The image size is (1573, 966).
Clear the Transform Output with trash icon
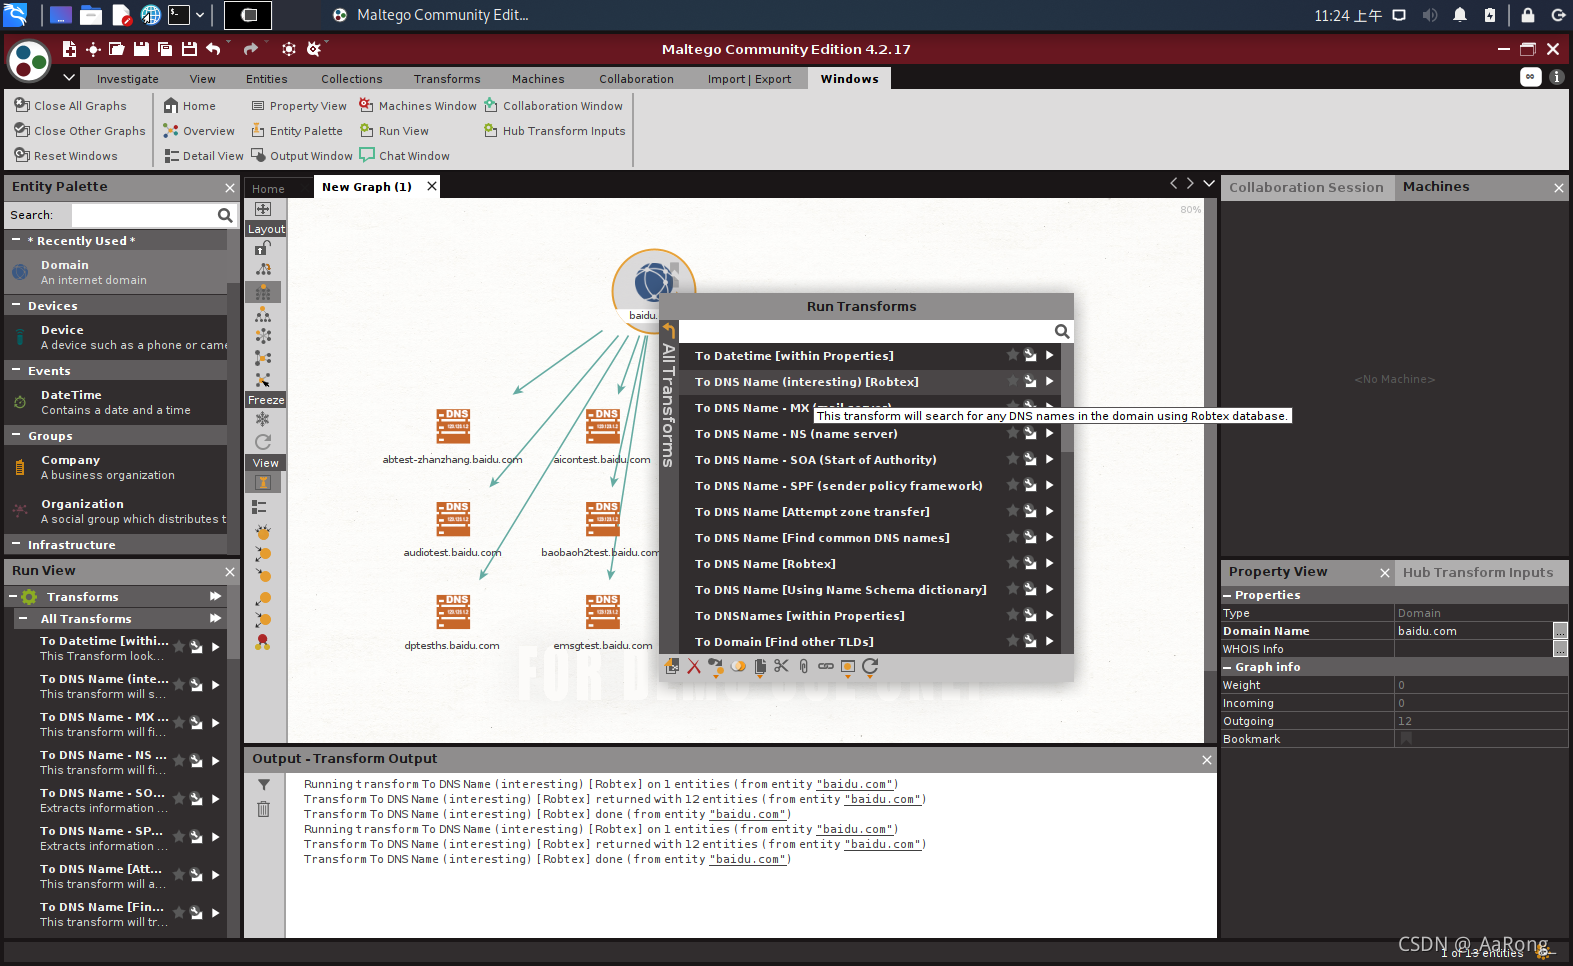pyautogui.click(x=264, y=809)
